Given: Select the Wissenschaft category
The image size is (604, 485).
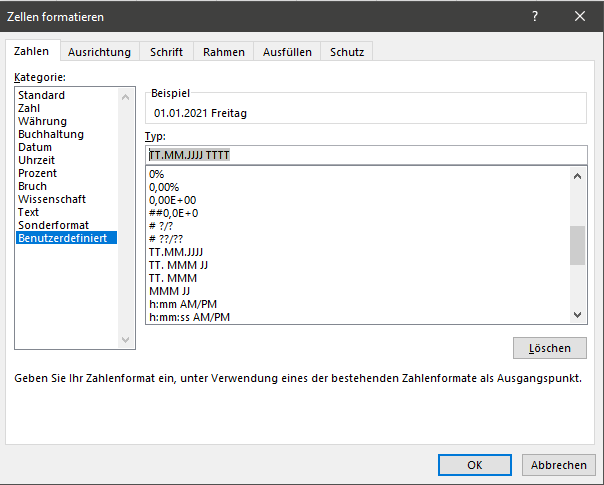Looking at the screenshot, I should coord(66,199).
